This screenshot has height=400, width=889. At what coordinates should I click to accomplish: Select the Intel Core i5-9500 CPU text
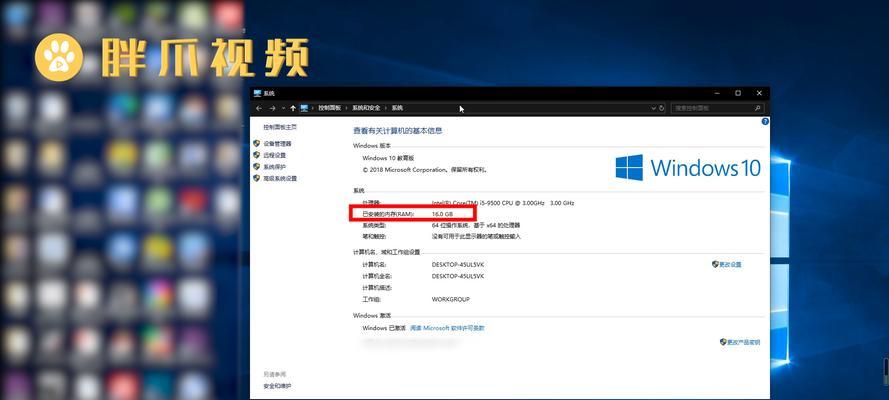pyautogui.click(x=503, y=203)
